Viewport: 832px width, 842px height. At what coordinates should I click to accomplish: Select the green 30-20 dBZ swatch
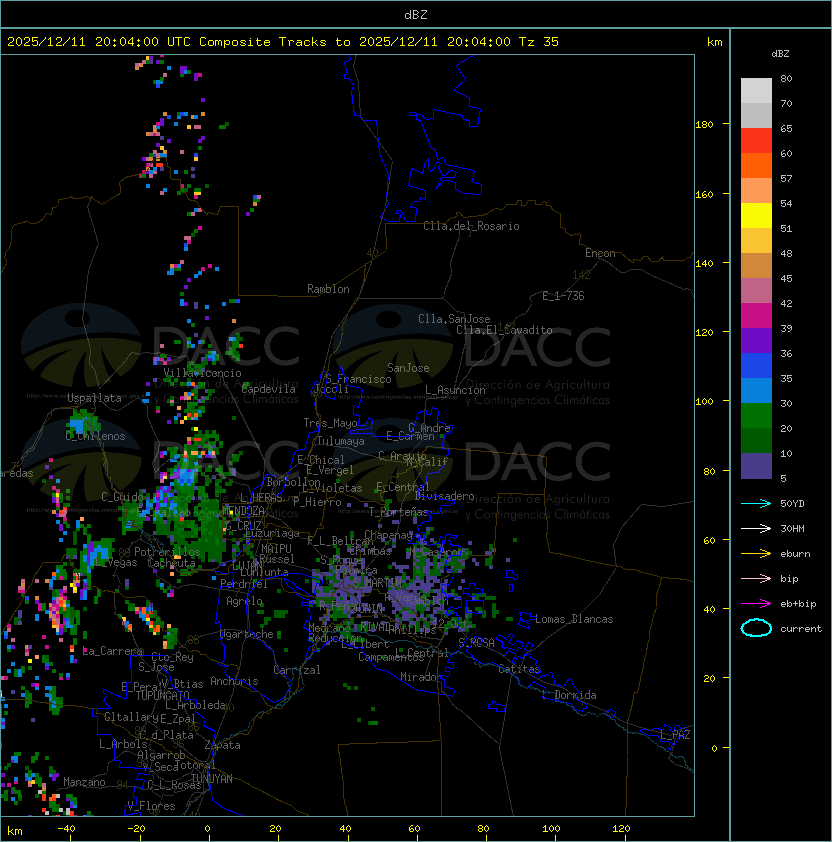(x=756, y=416)
